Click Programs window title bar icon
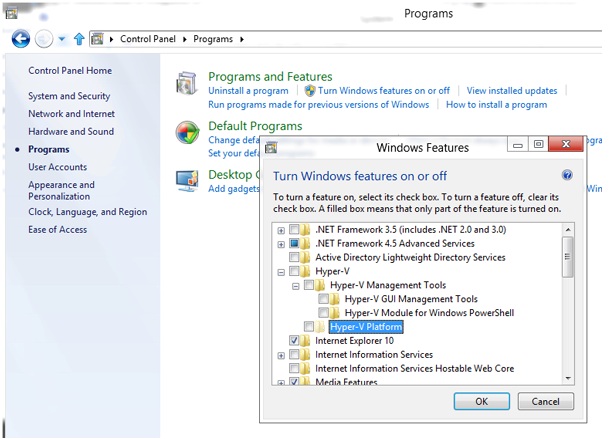This screenshot has width=616, height=439. click(11, 14)
